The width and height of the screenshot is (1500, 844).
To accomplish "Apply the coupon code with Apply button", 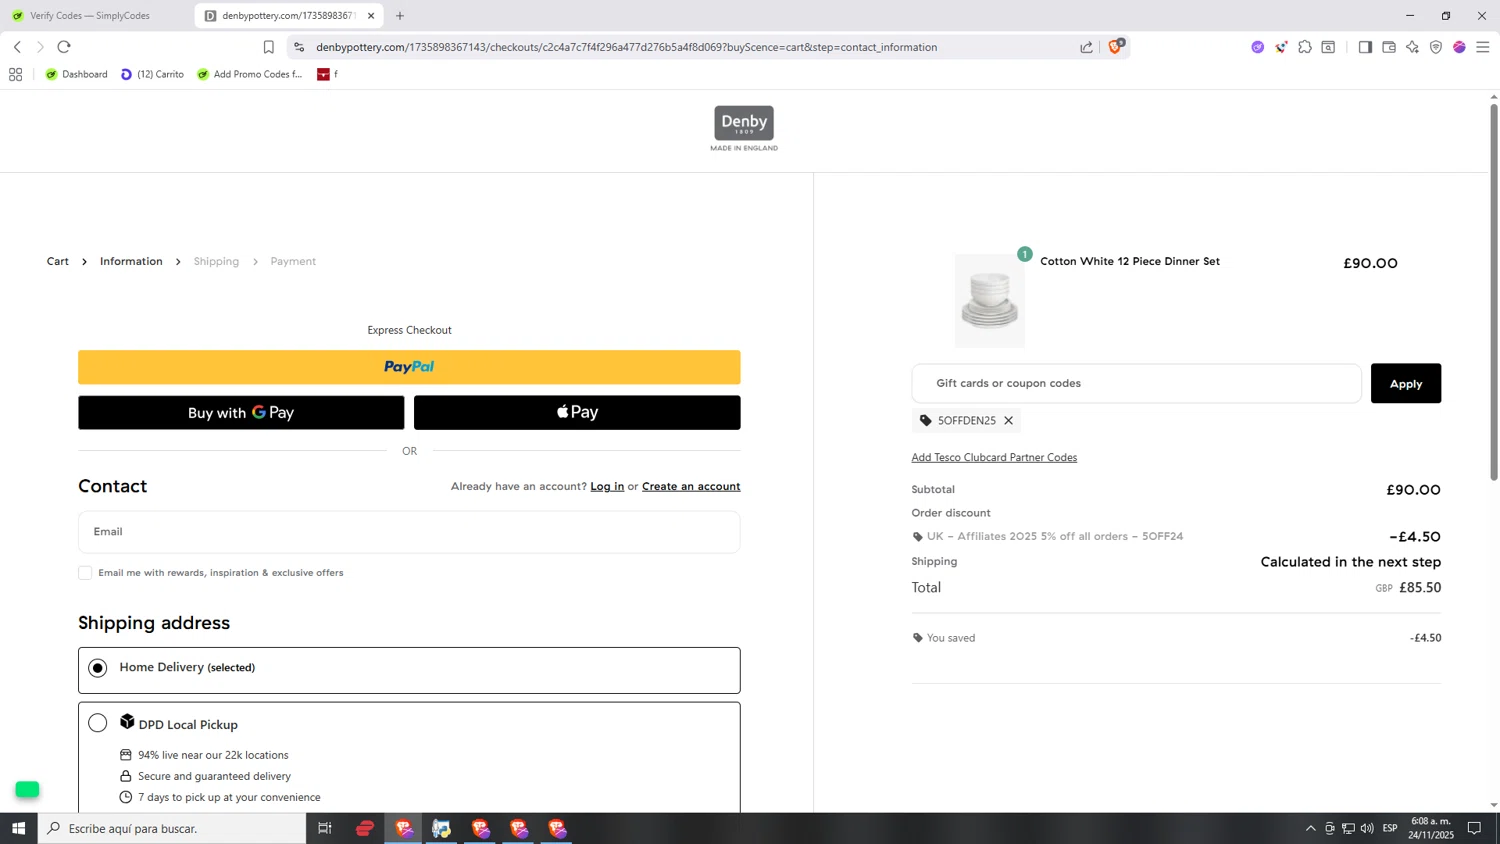I will click(x=1405, y=383).
